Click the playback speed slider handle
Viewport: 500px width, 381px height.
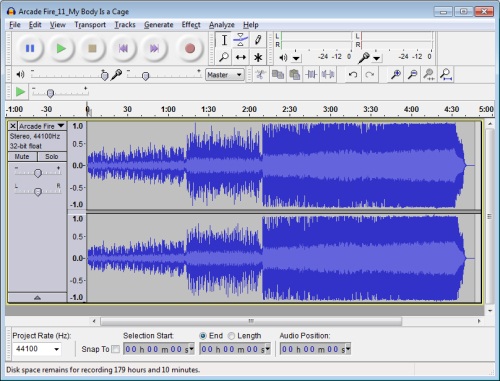coord(50,93)
